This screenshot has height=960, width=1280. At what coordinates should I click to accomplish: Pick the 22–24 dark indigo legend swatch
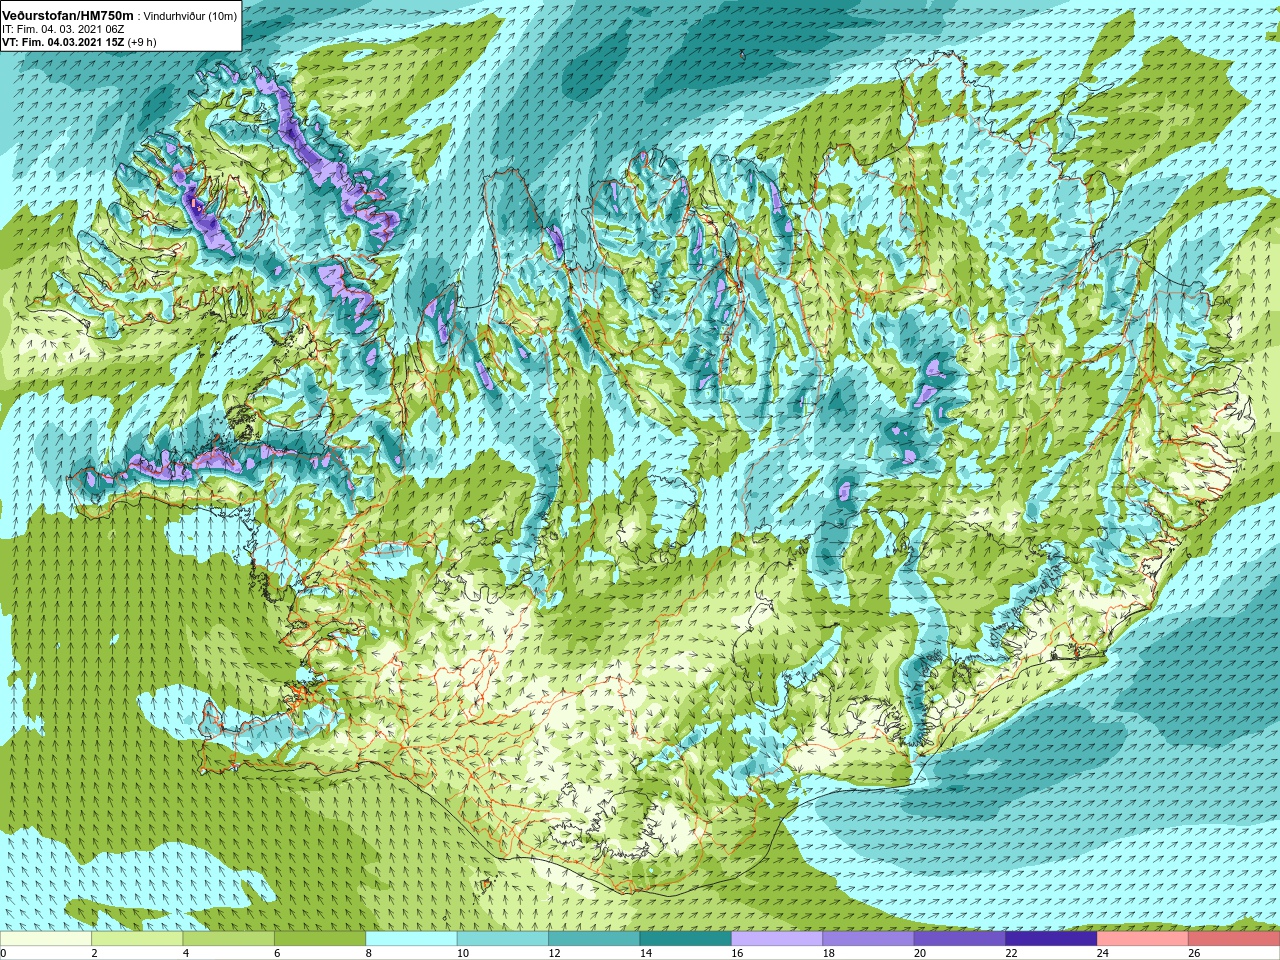(x=1051, y=939)
